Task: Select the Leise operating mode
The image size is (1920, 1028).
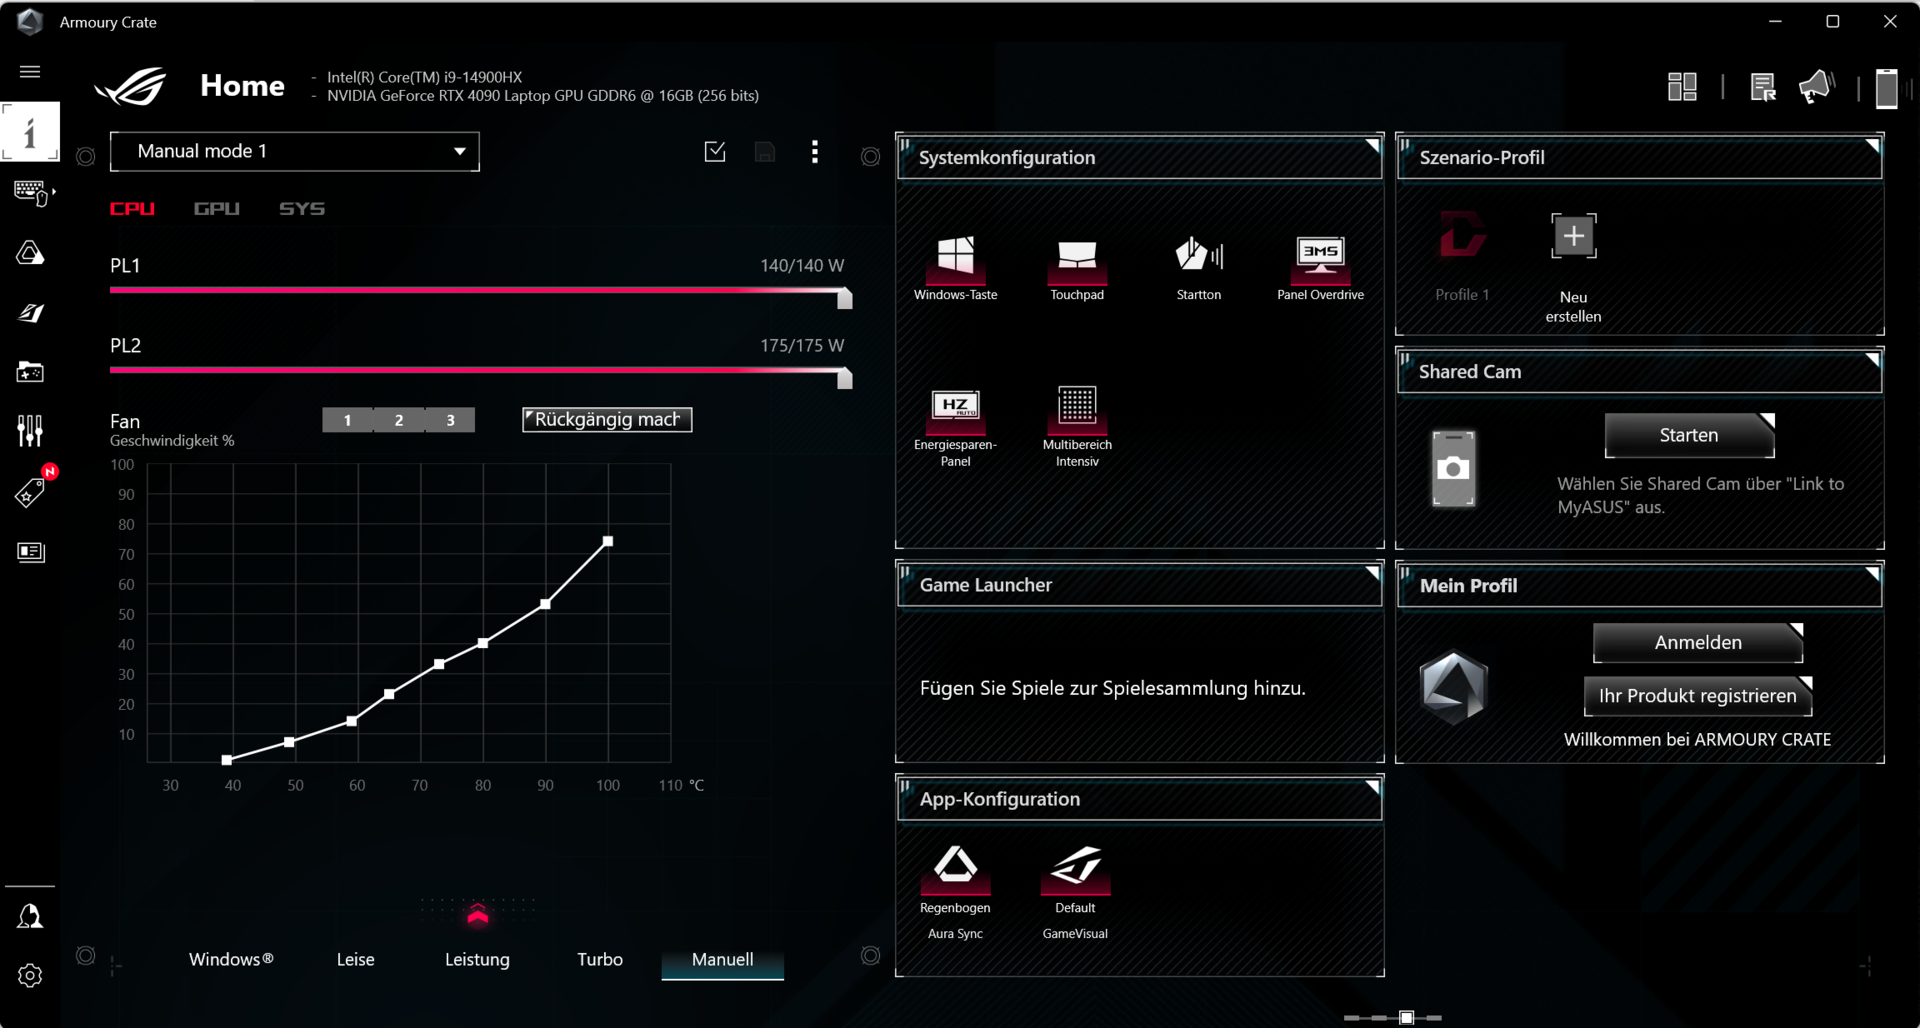Action: coord(356,959)
